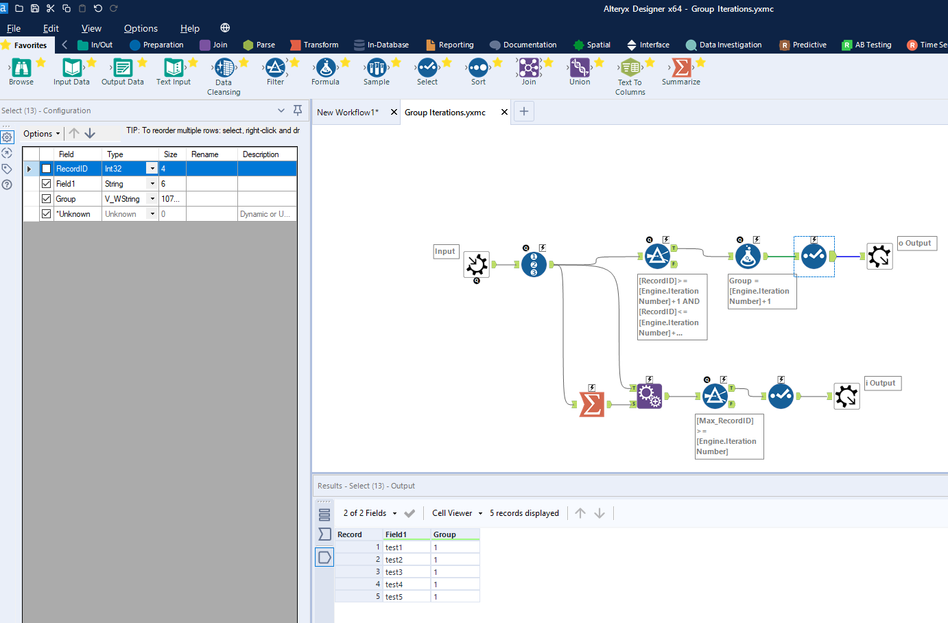This screenshot has height=623, width=948.
Task: Open the Options dropdown in configuration
Action: (41, 134)
